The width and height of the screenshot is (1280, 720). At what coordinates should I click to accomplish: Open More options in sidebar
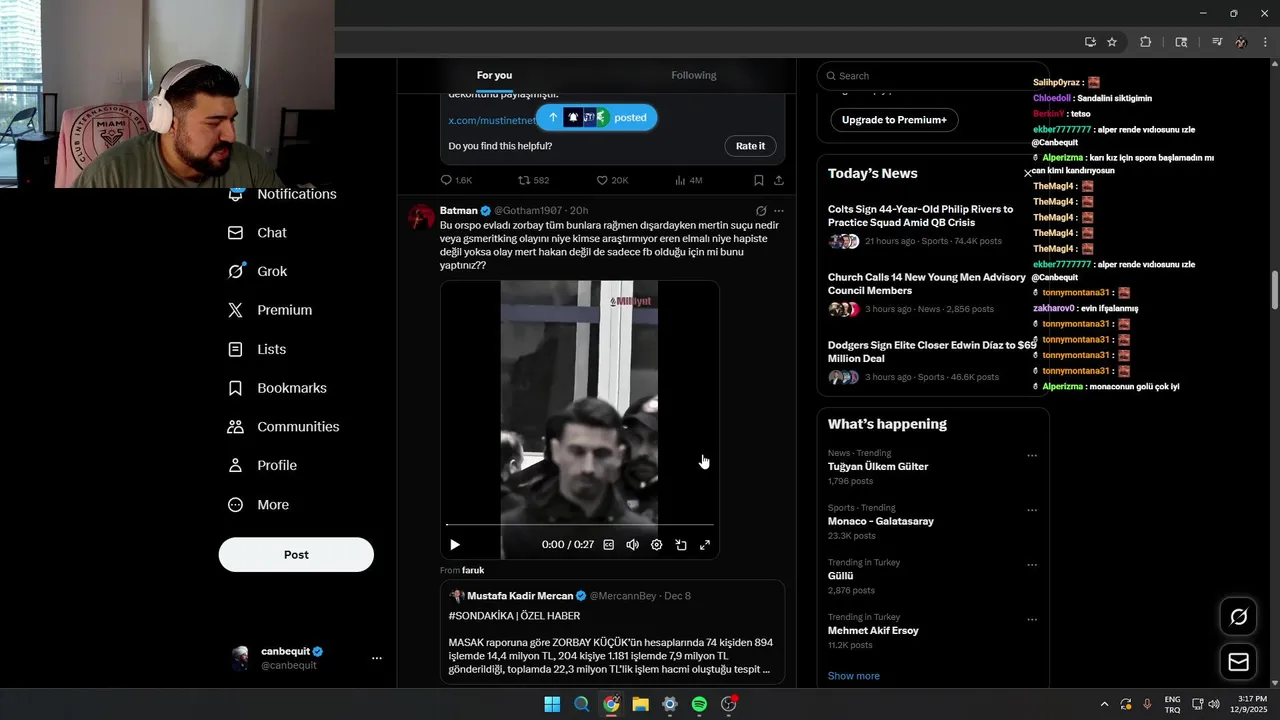258,505
